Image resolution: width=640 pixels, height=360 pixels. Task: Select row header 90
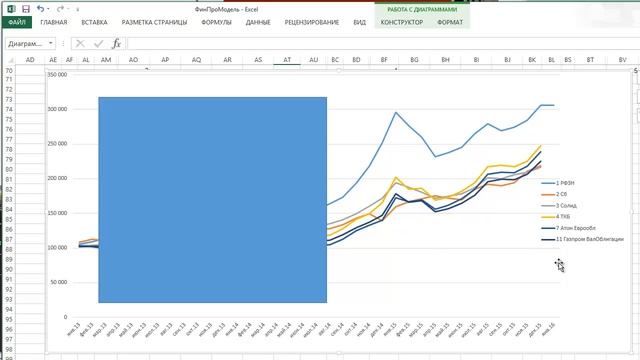9,269
